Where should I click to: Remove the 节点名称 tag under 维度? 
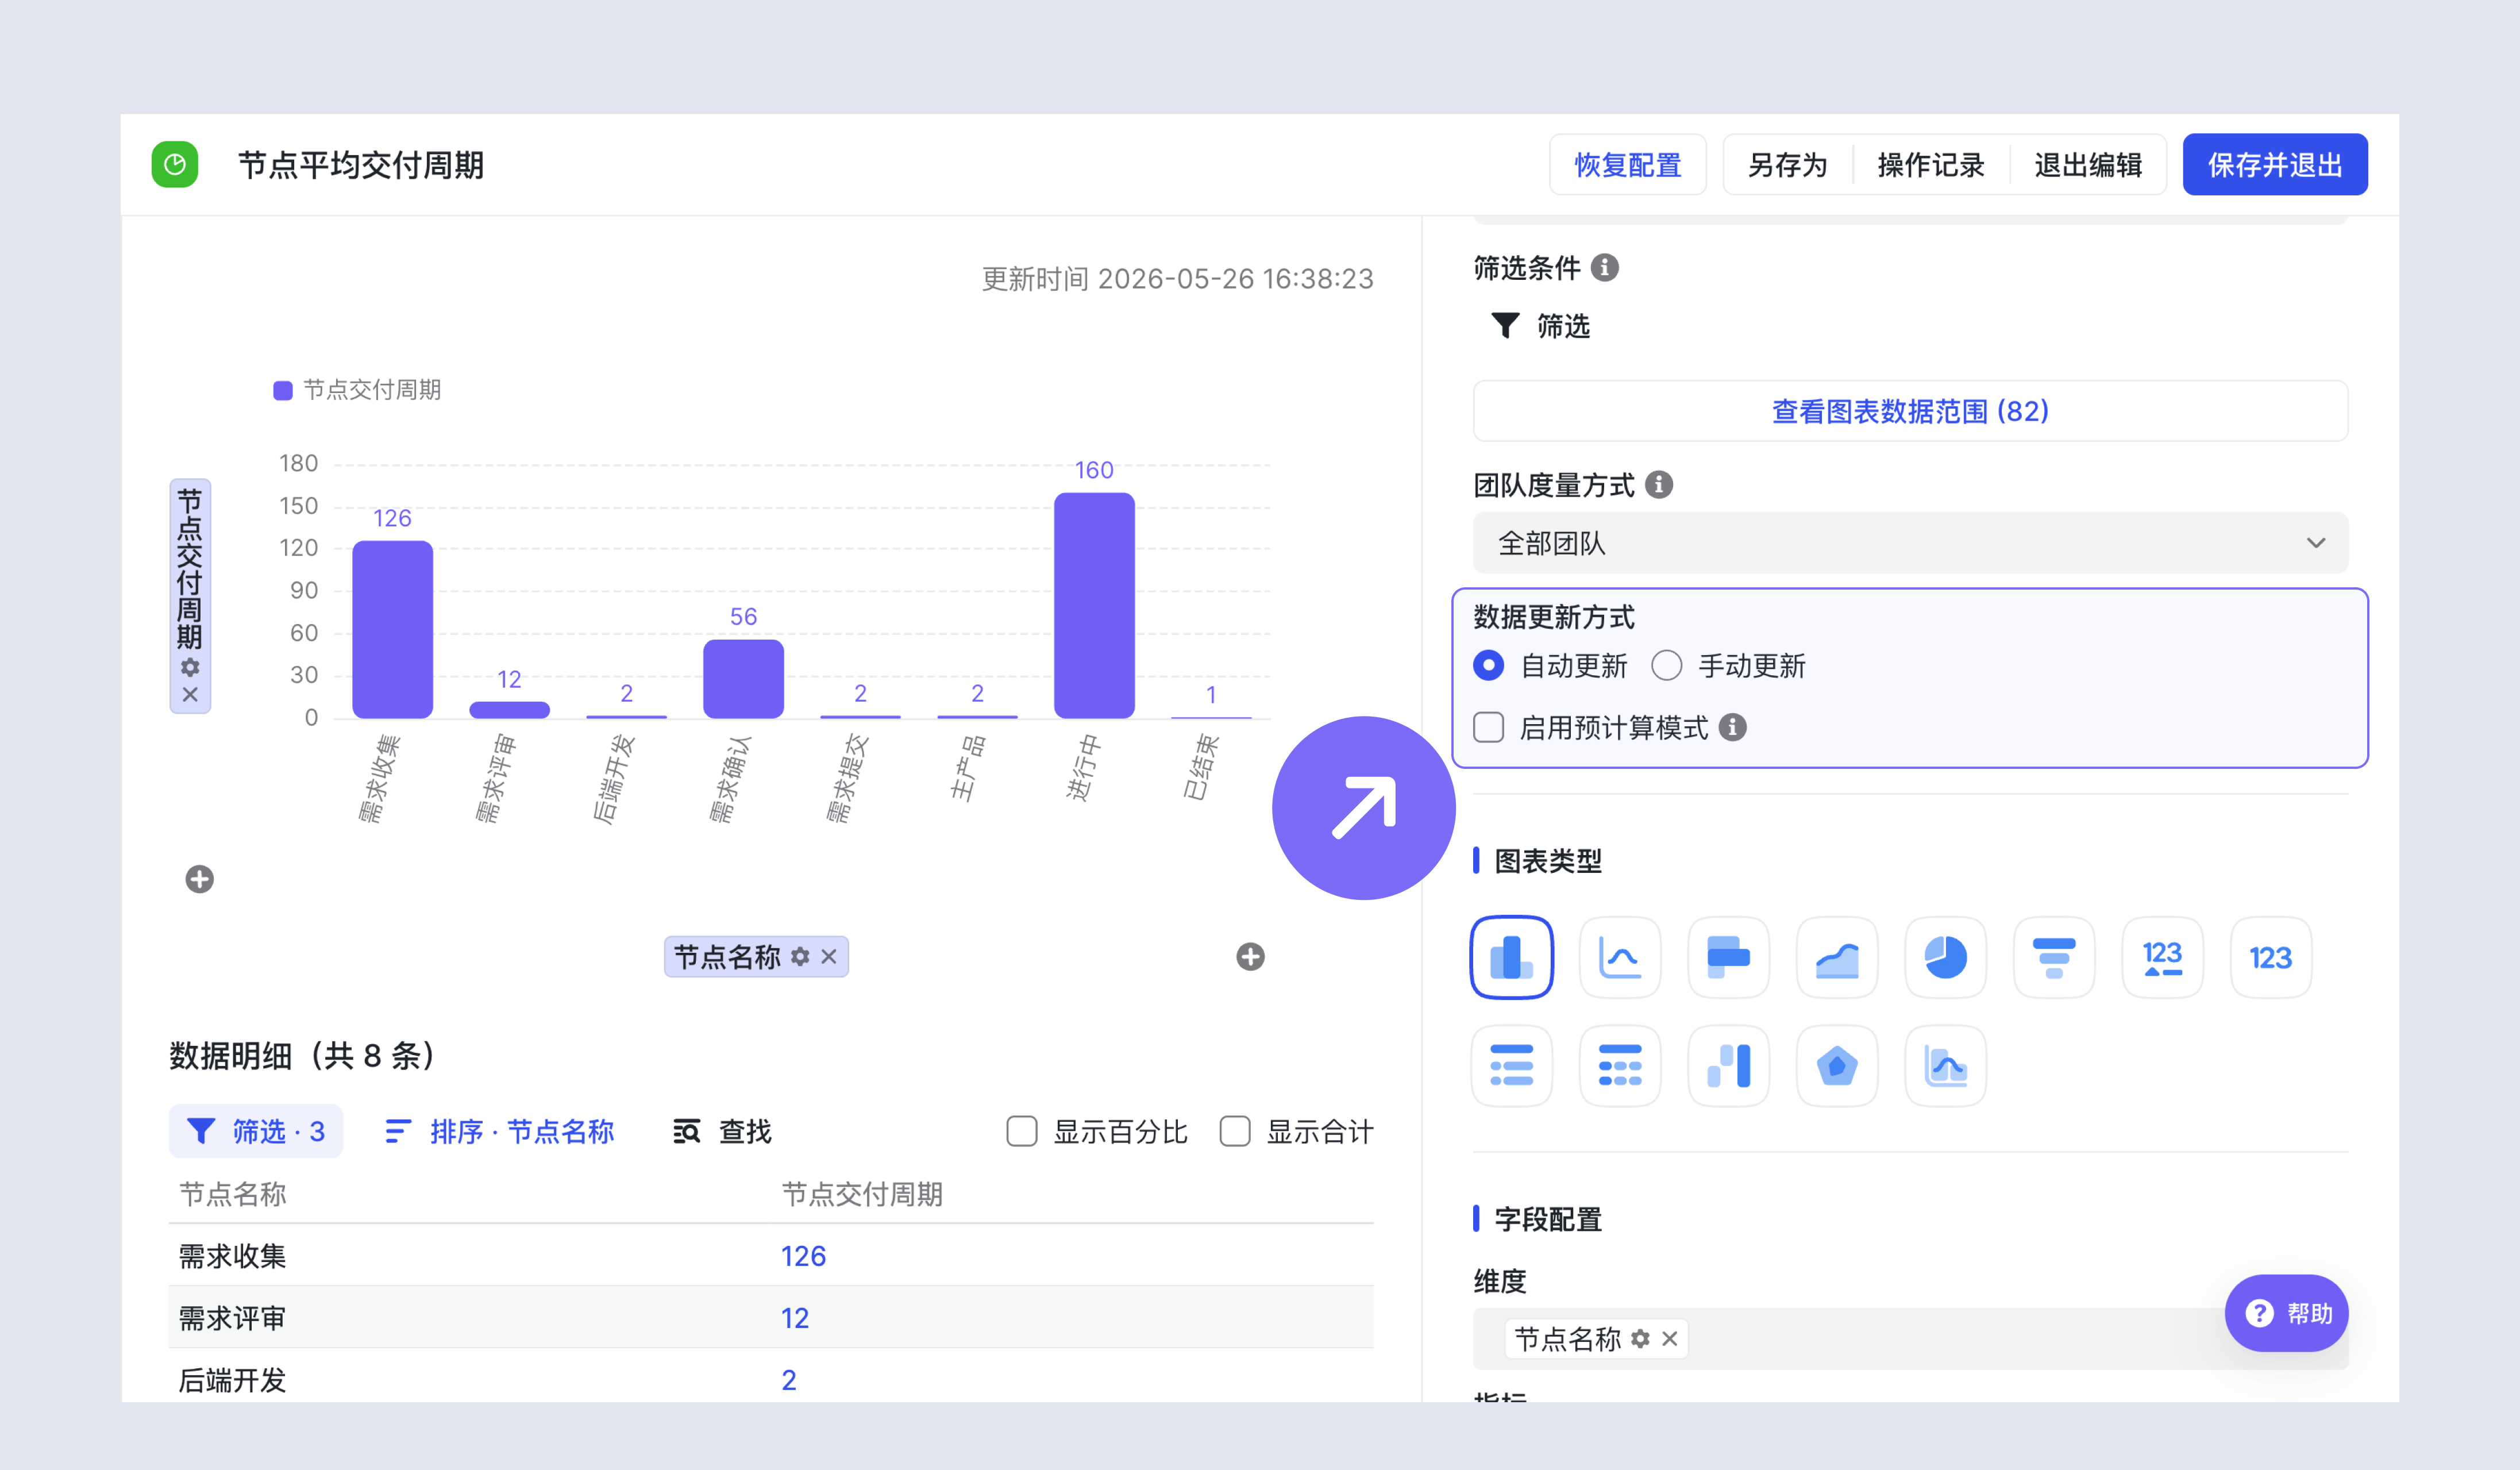(x=1669, y=1338)
